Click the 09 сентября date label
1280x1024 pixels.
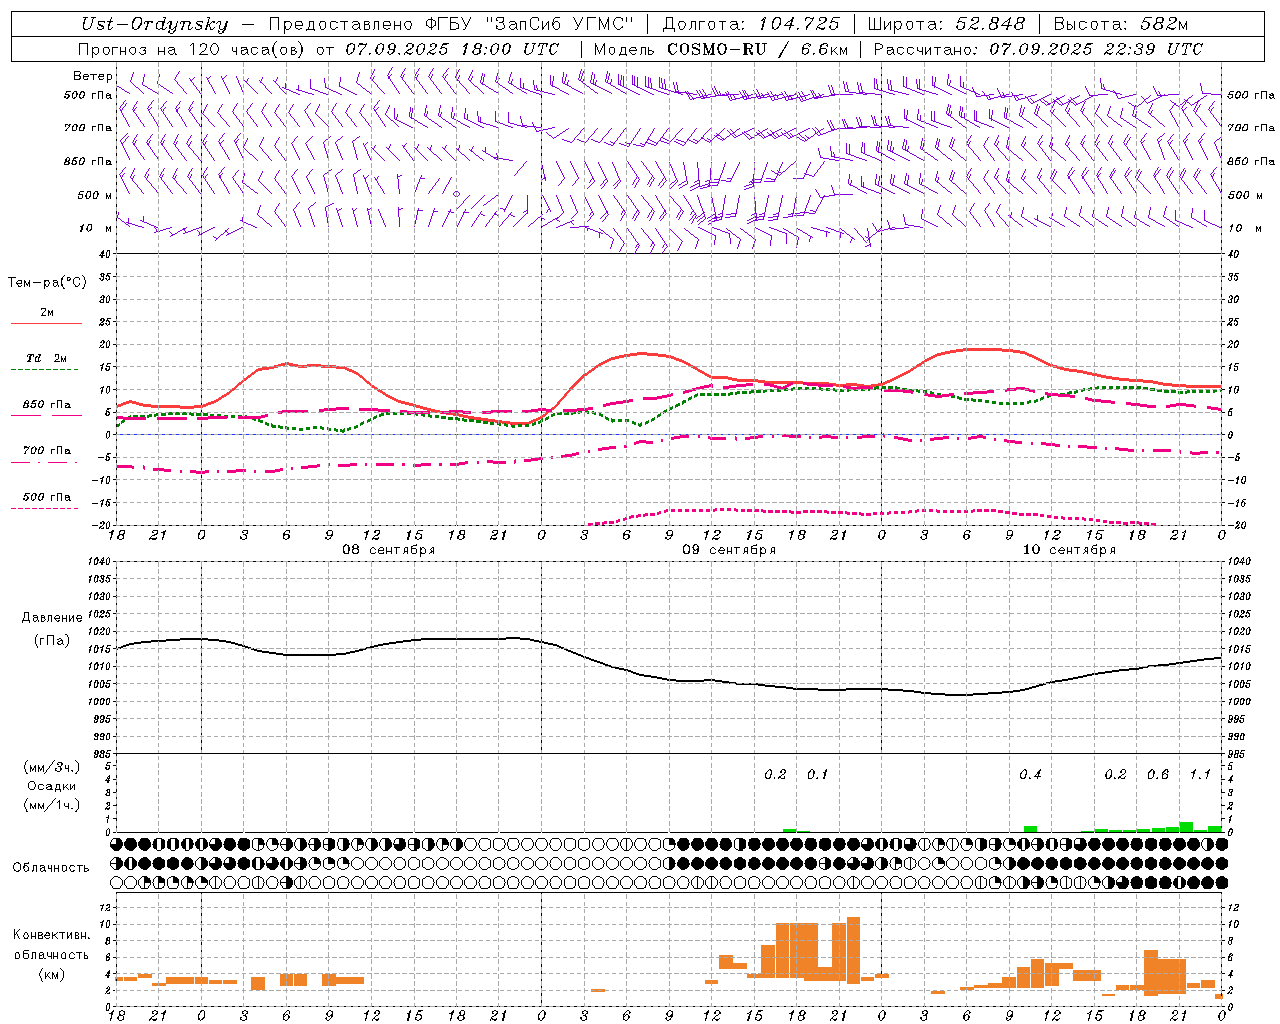pos(729,550)
